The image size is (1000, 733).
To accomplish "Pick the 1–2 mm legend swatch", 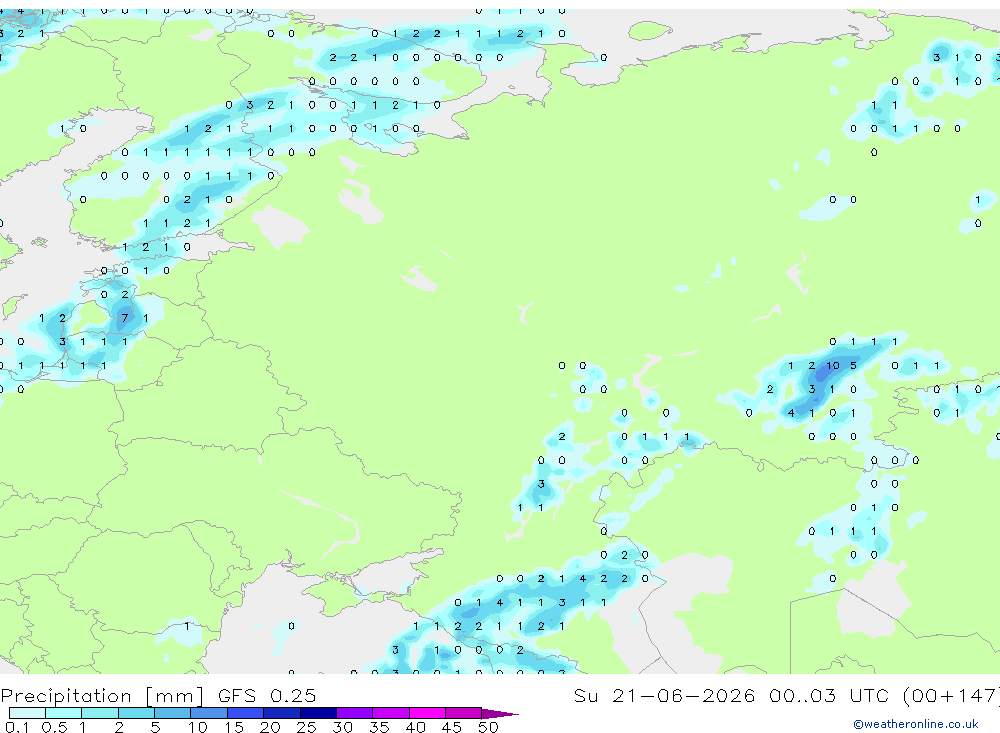I will click(100, 713).
